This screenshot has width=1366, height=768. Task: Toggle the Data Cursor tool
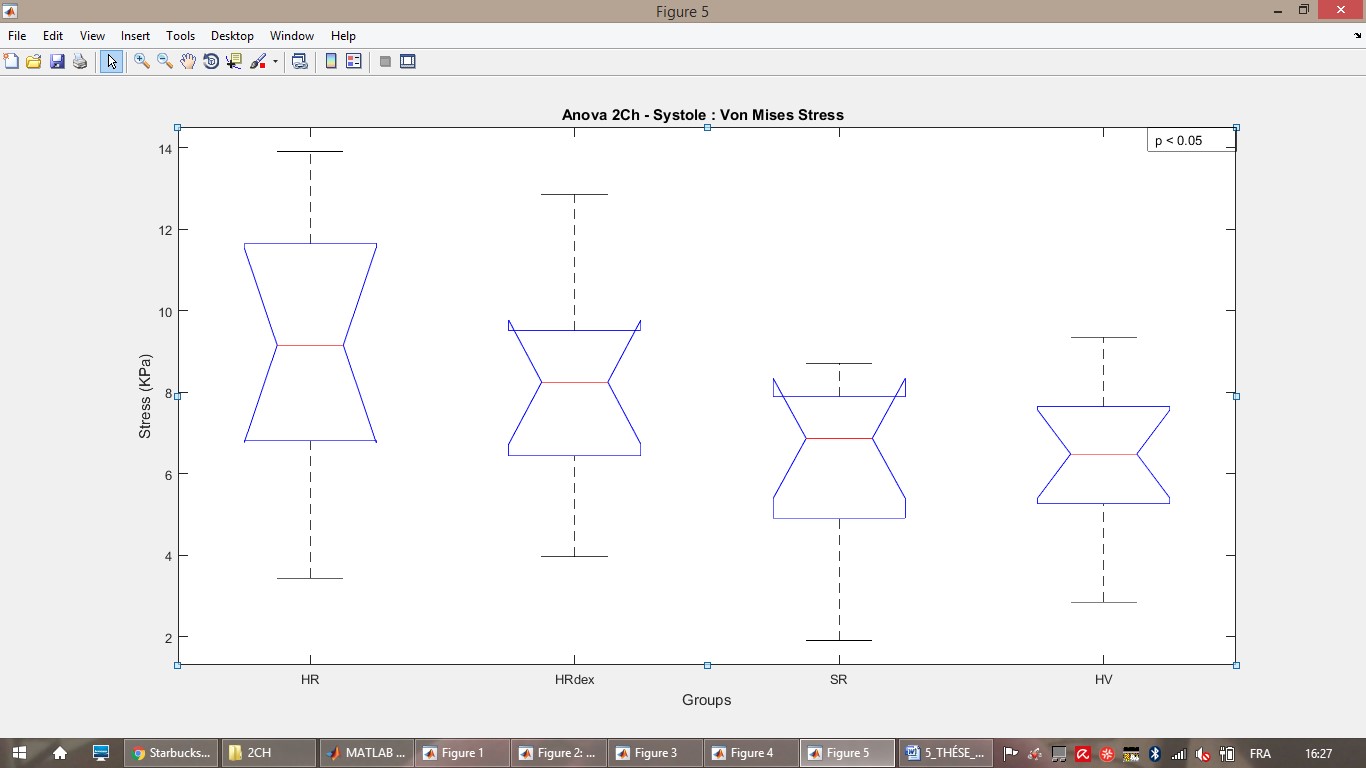[234, 62]
